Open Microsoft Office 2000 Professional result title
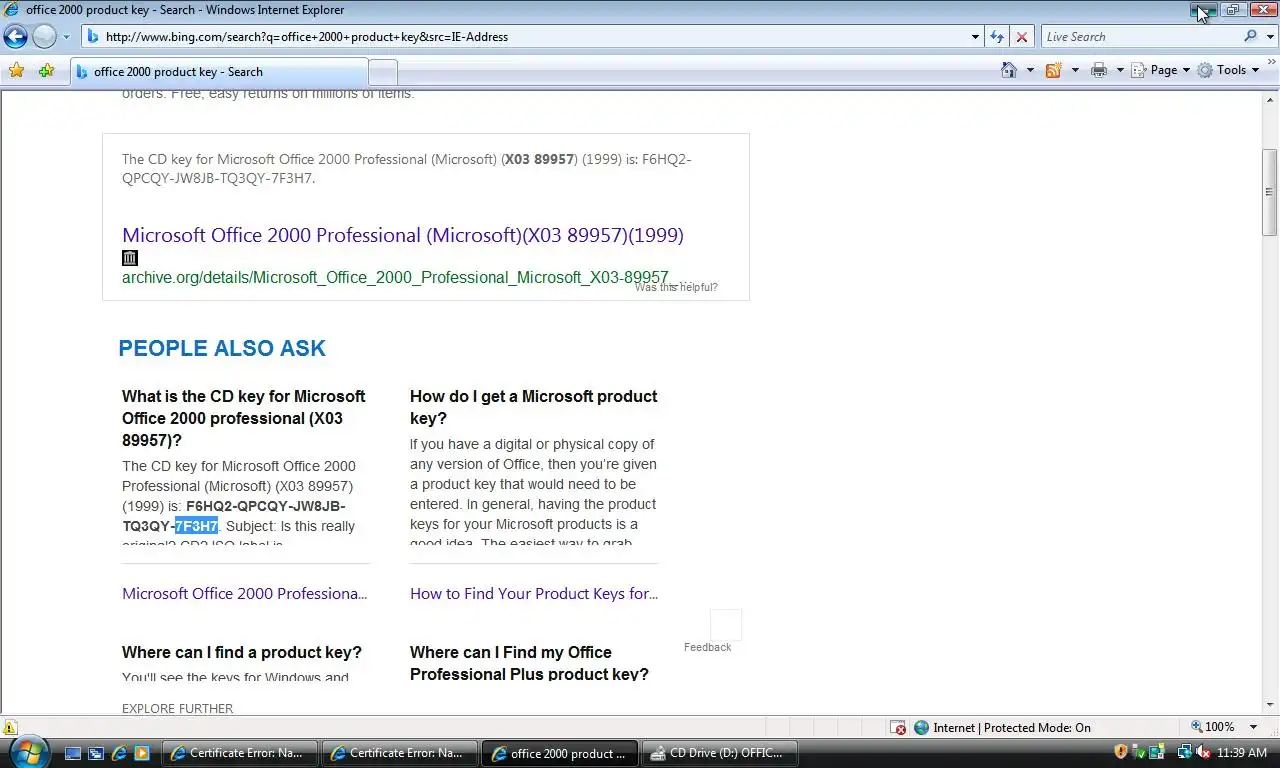 [x=403, y=235]
